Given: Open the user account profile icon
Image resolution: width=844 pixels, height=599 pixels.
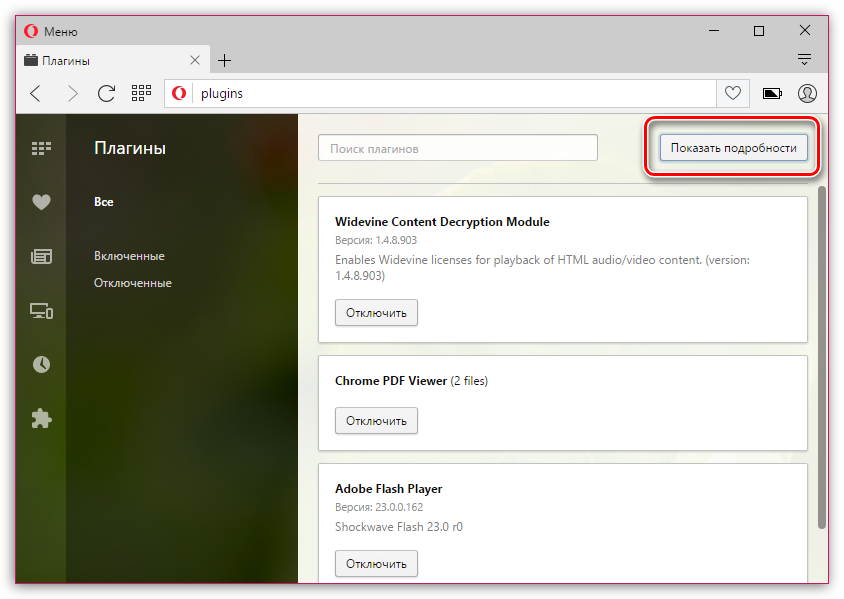Looking at the screenshot, I should click(807, 93).
